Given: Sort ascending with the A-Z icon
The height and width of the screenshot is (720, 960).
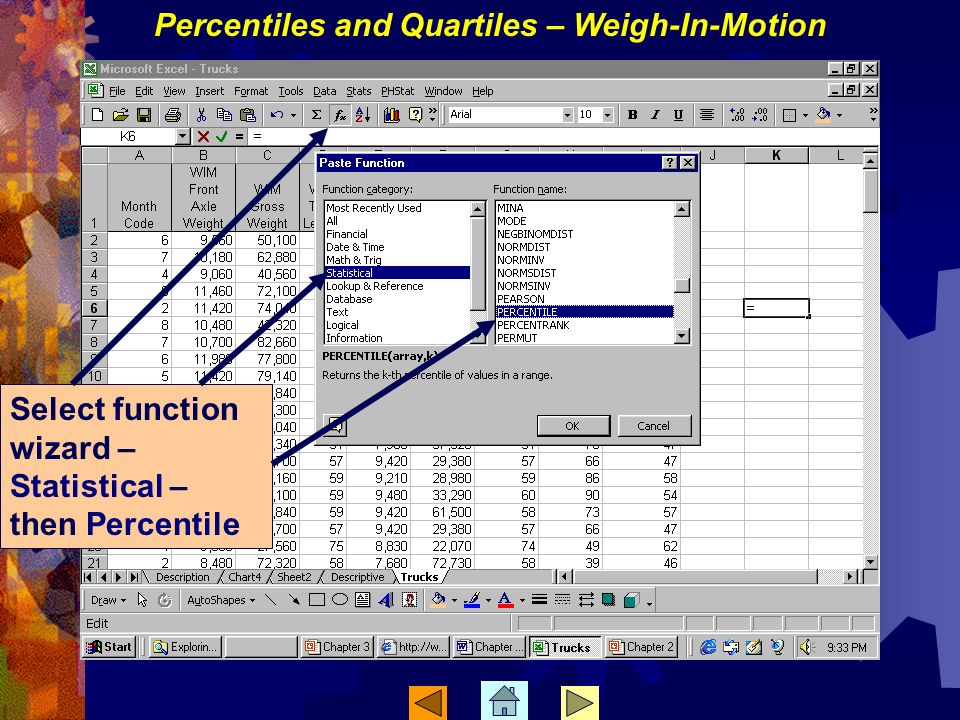Looking at the screenshot, I should coord(362,114).
